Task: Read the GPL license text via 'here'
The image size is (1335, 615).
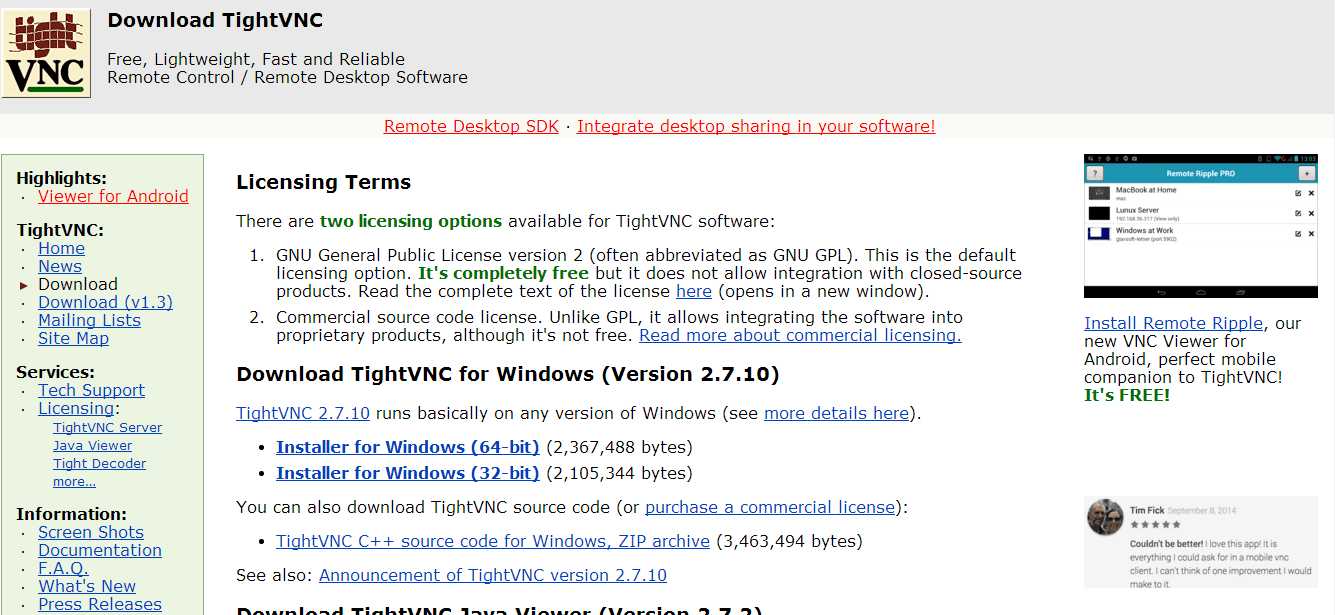Action: pyautogui.click(x=694, y=291)
